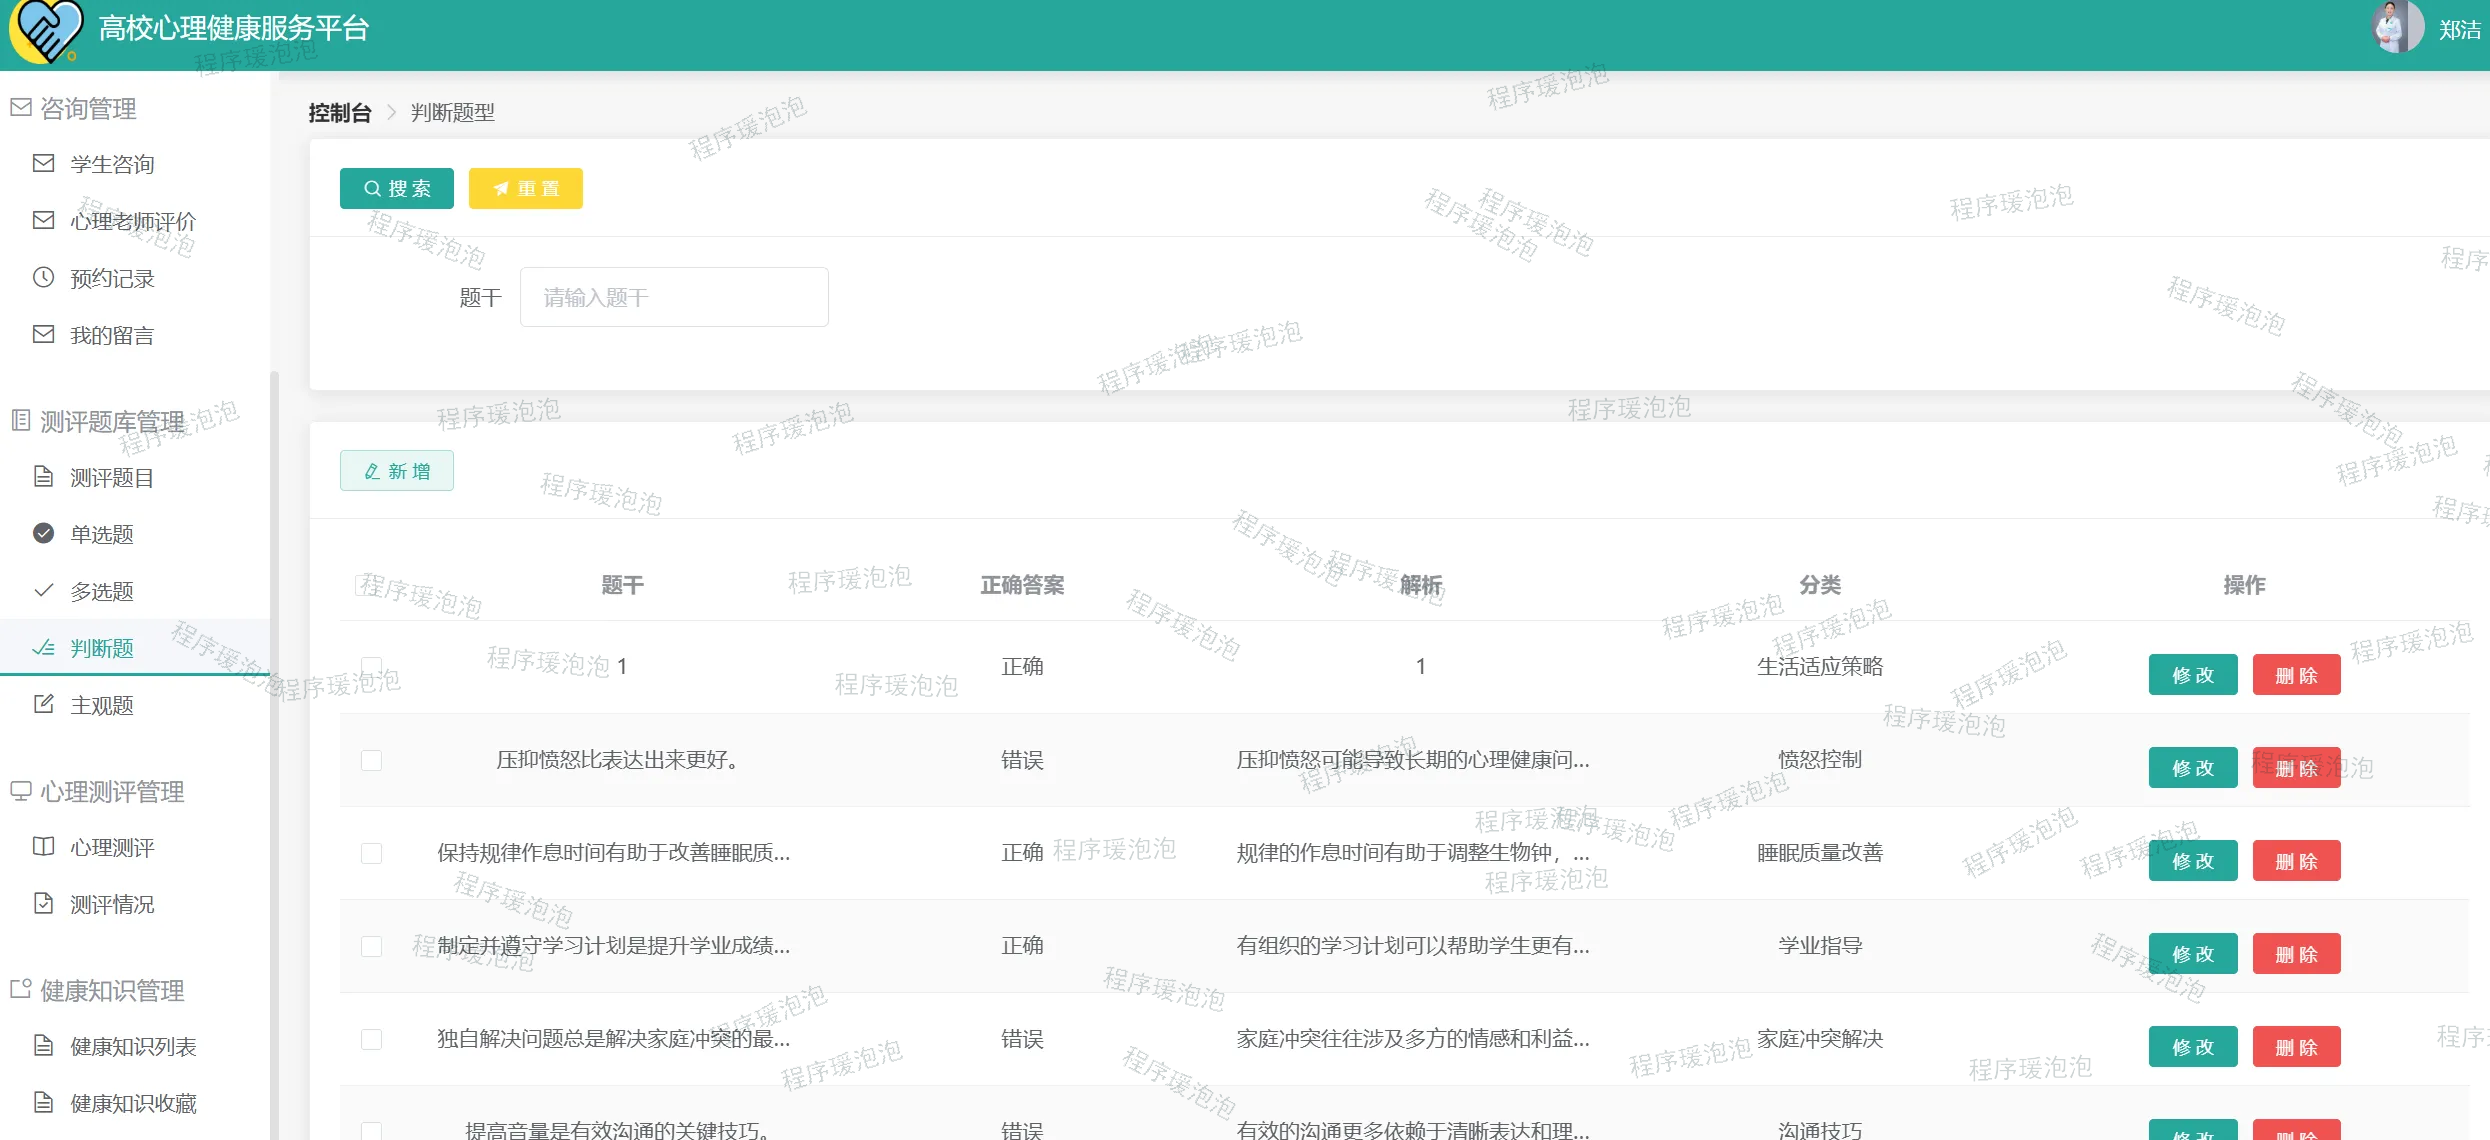Tick checkbox for 压抑愤怒比表达出来更好 row

pyautogui.click(x=371, y=760)
